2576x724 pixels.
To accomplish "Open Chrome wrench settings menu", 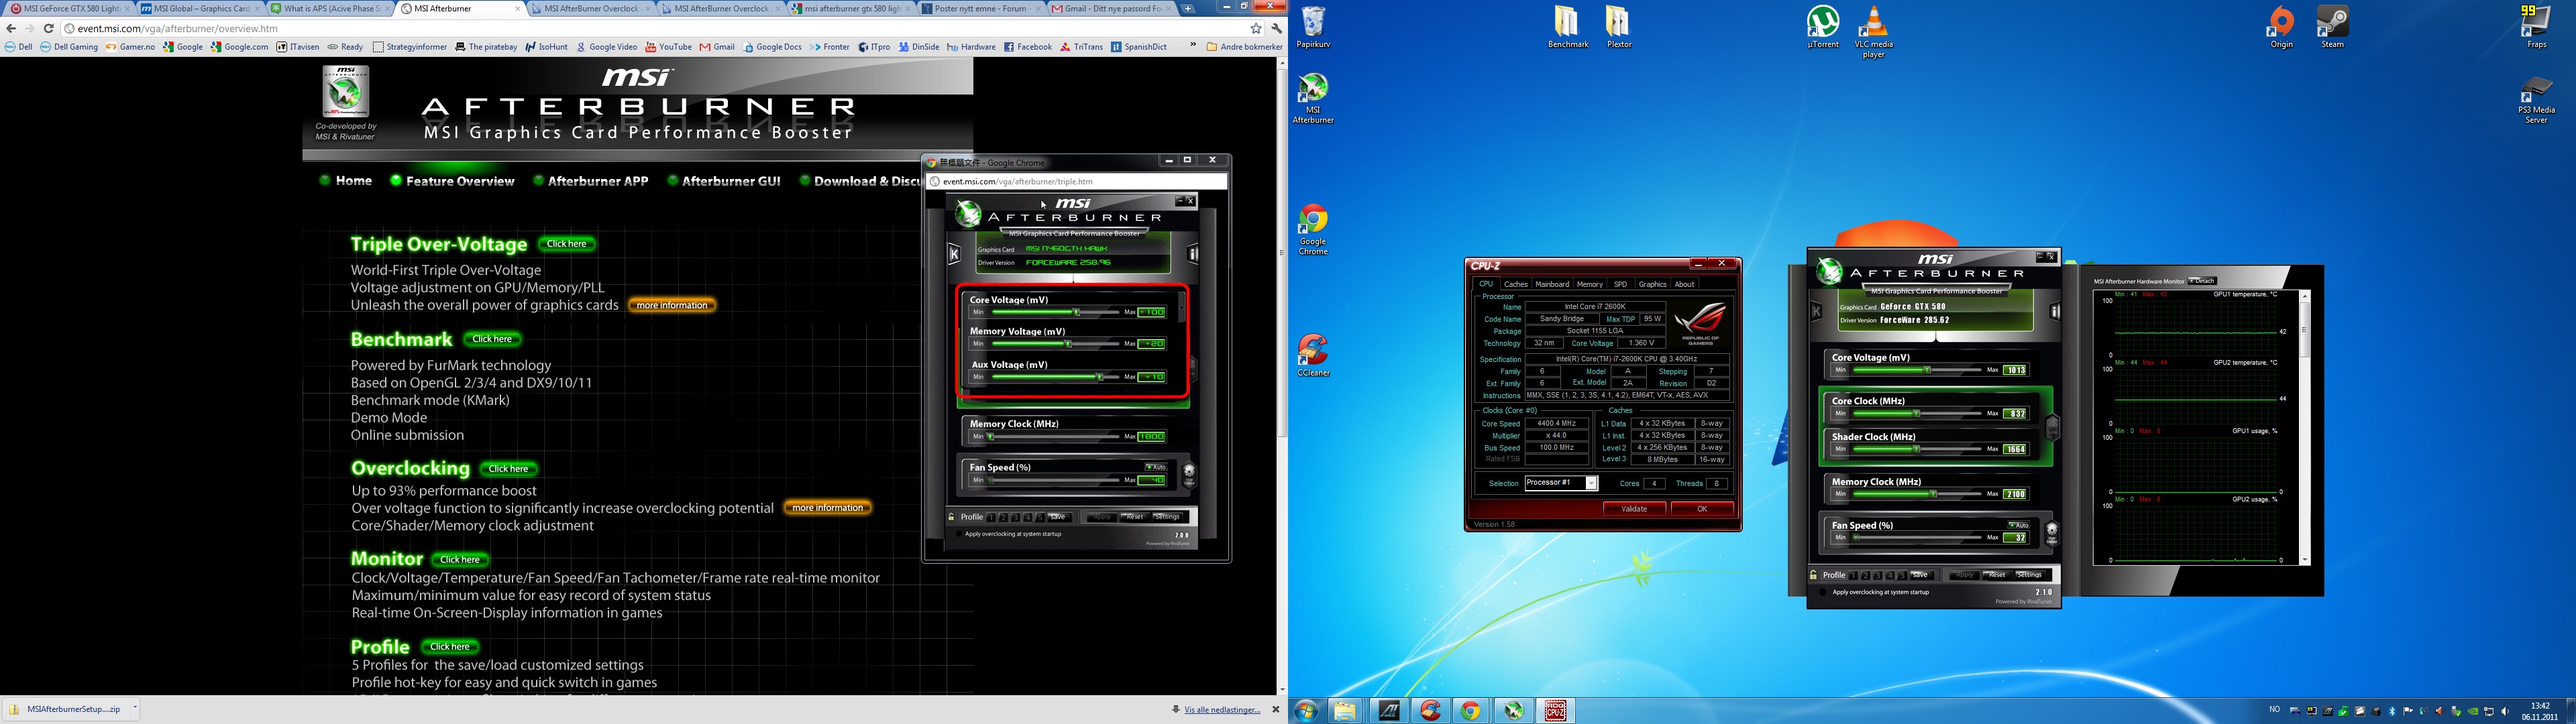I will [x=1276, y=28].
